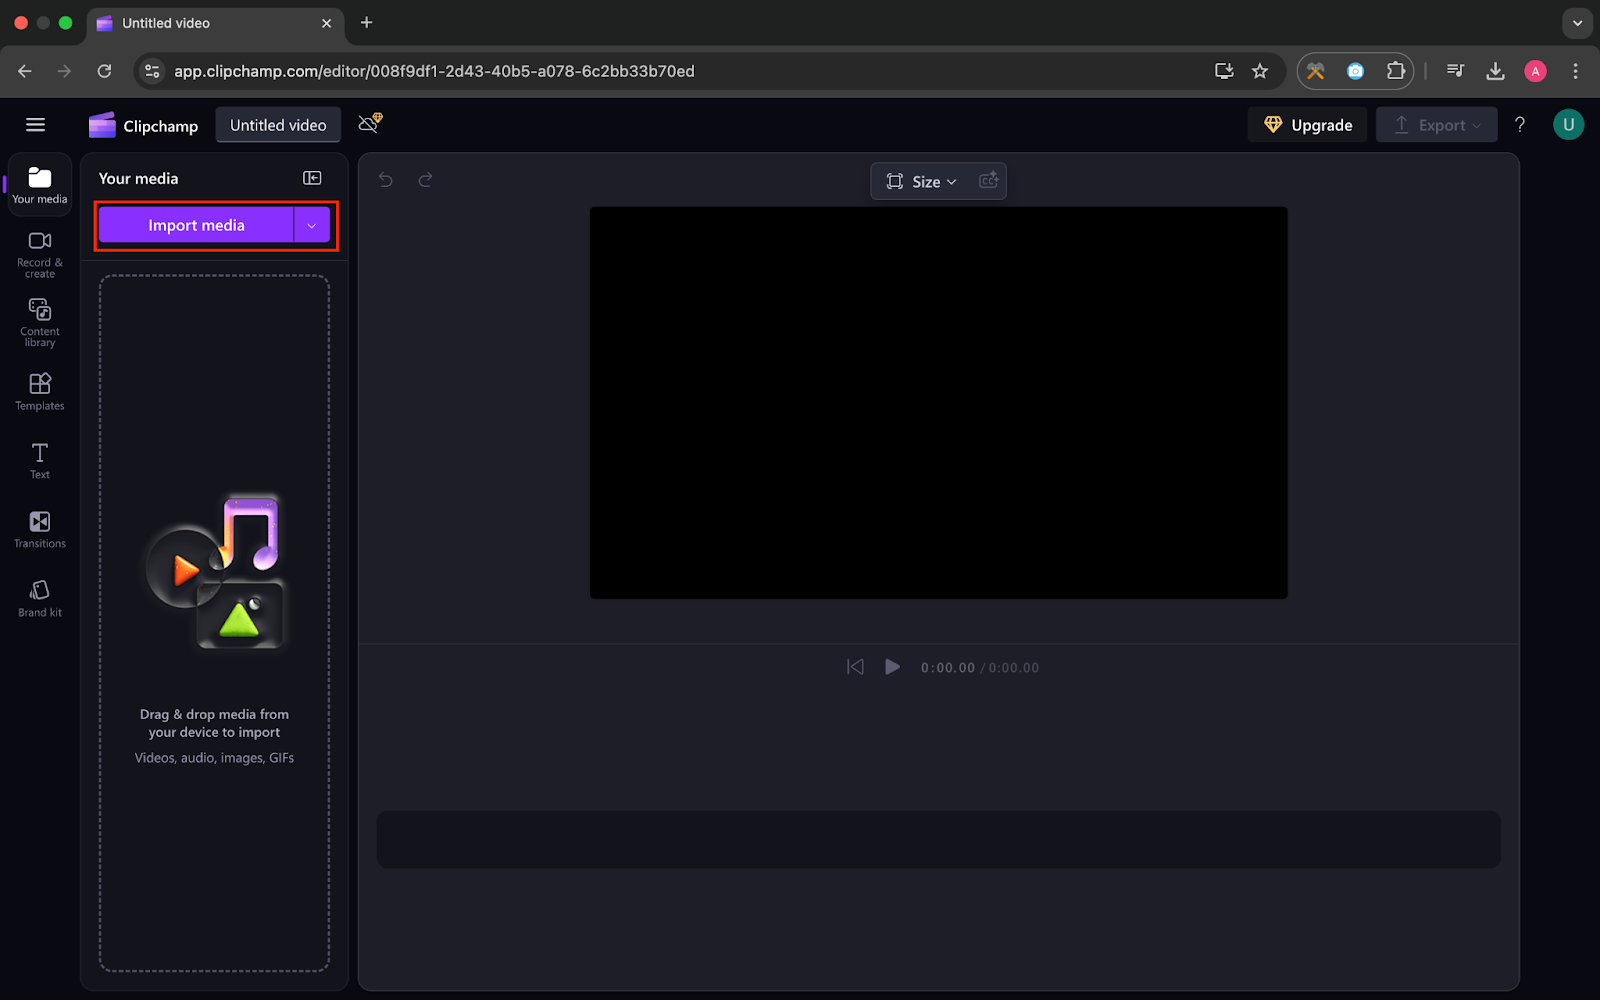Select the Text tool in sidebar
1600x1000 pixels.
(x=40, y=460)
